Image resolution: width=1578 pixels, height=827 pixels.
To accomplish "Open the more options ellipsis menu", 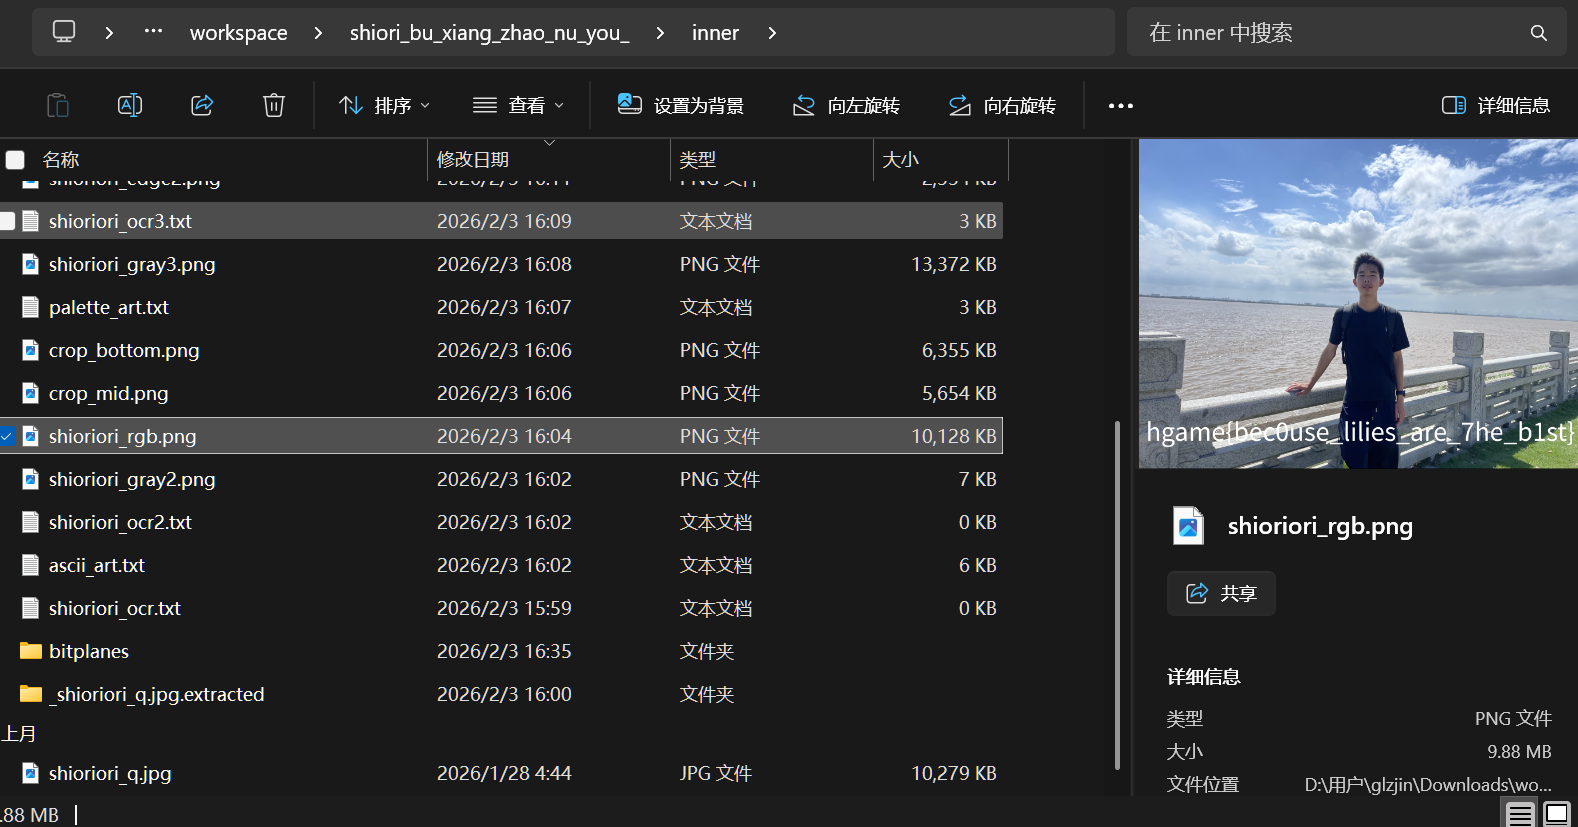I will click(x=1120, y=105).
